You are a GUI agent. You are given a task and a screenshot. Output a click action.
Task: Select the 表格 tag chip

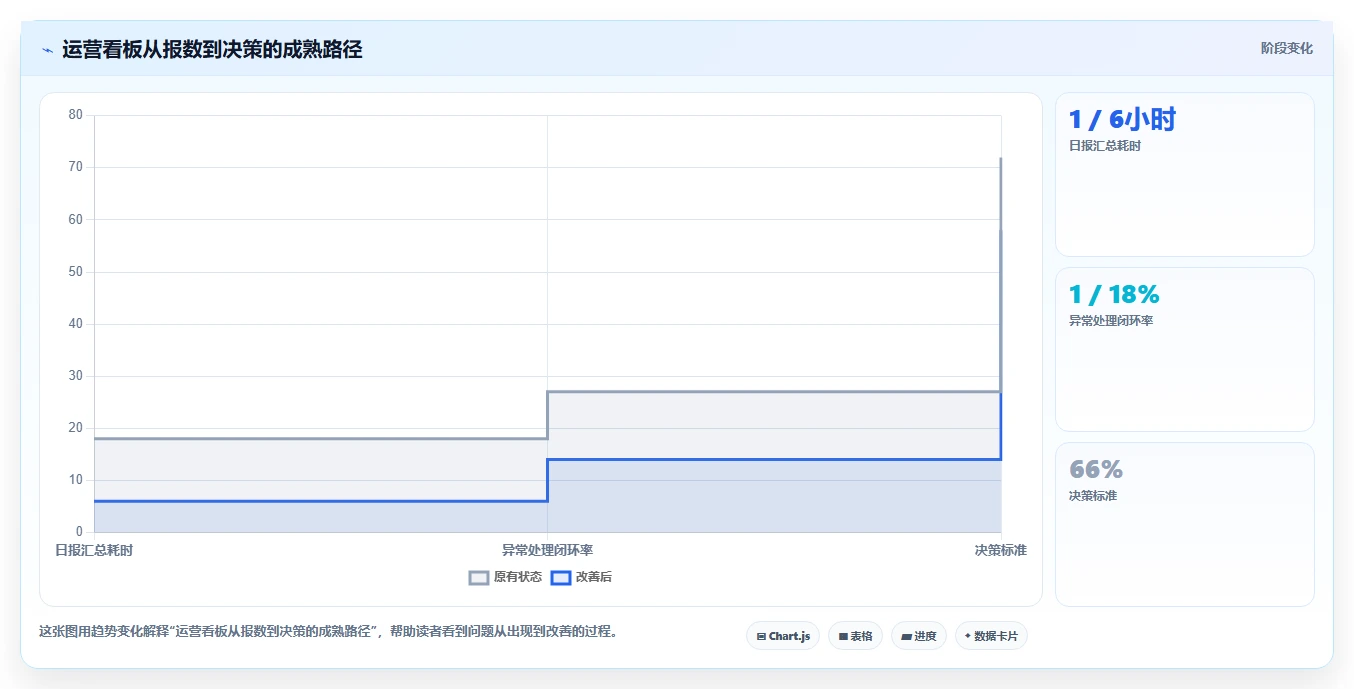tap(855, 636)
